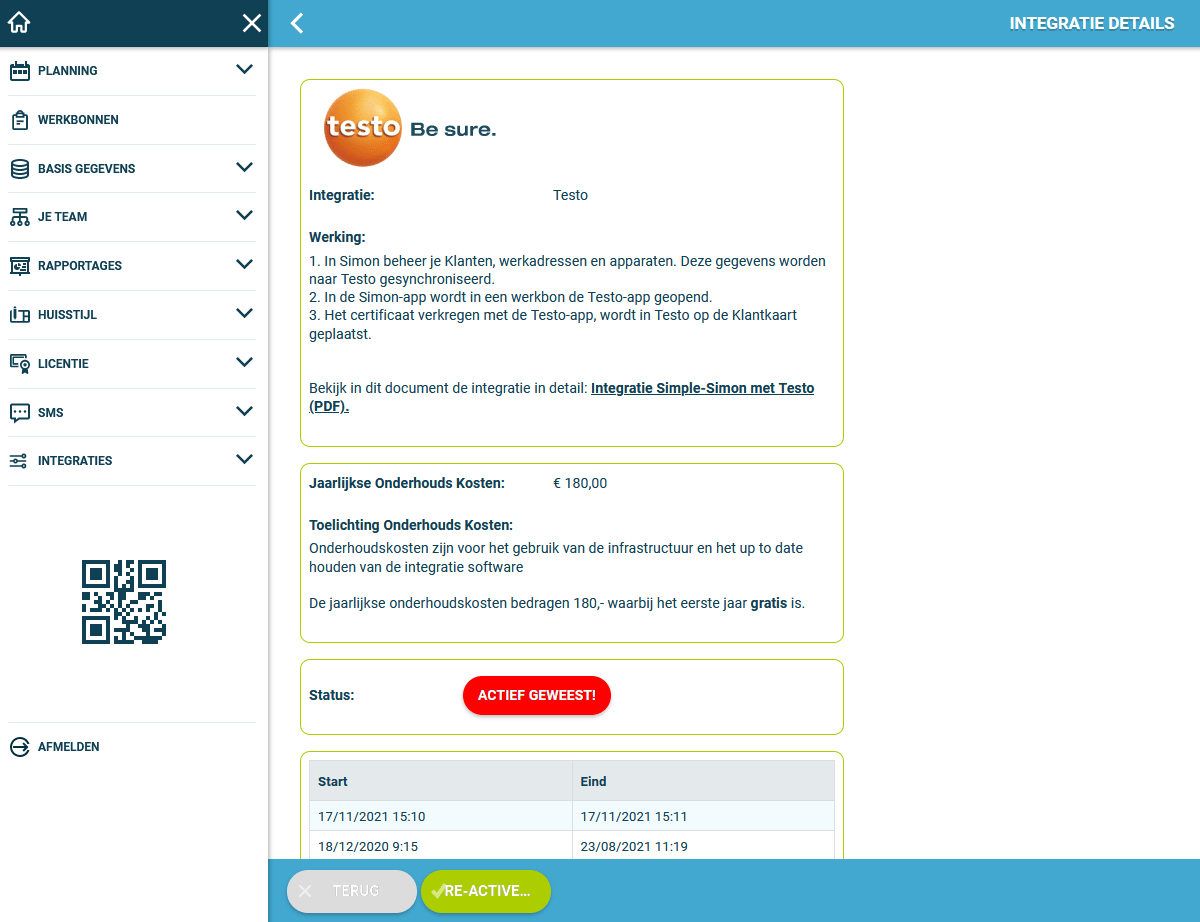Click the € 180,00 cost value
This screenshot has width=1200, height=922.
[x=580, y=483]
